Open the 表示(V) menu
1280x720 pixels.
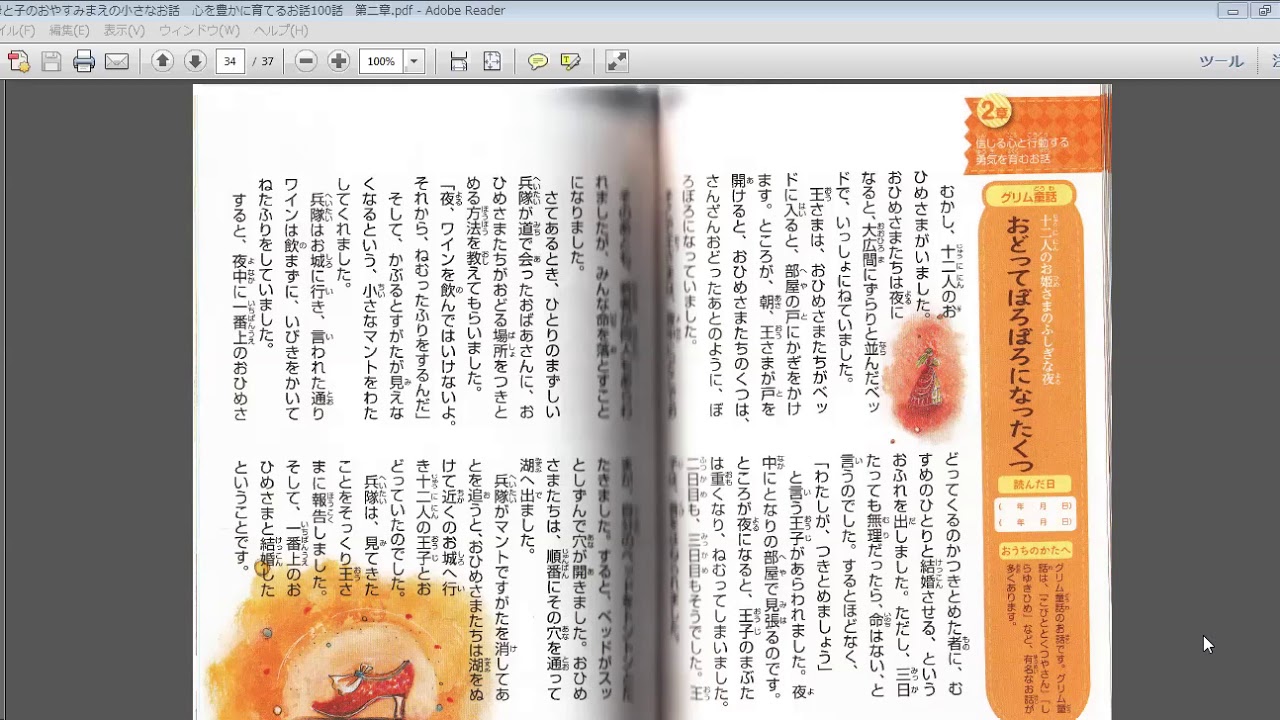click(x=124, y=31)
